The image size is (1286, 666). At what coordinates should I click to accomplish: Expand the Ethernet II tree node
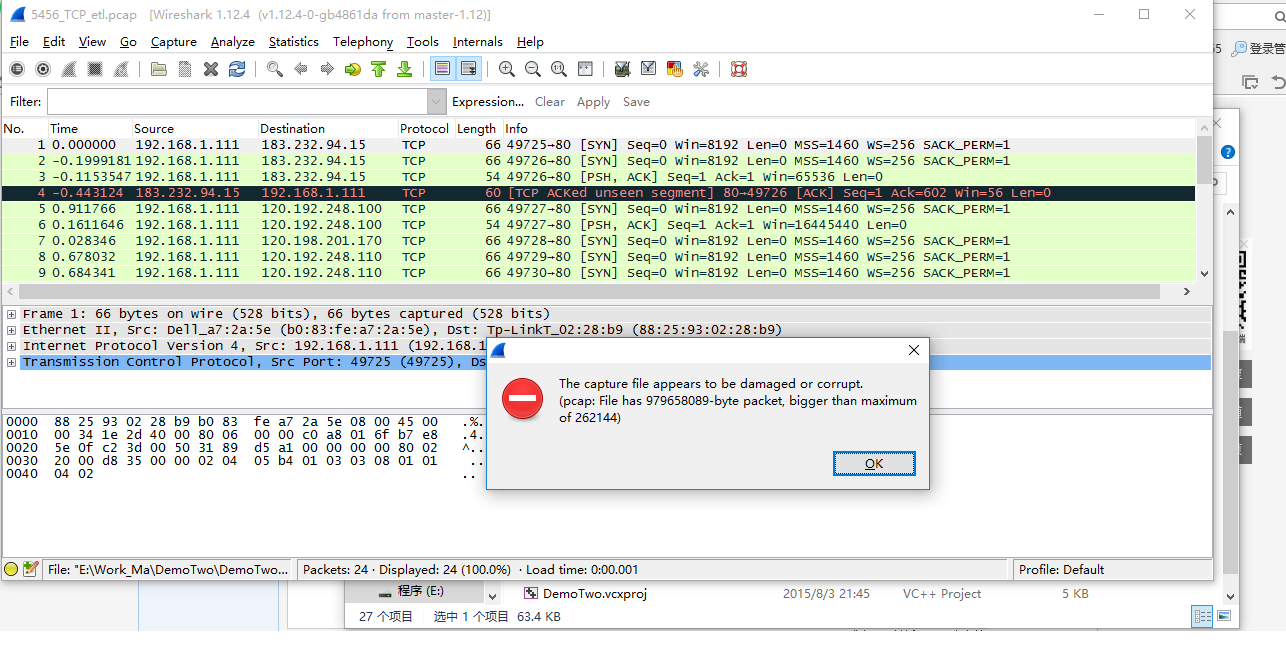12,330
